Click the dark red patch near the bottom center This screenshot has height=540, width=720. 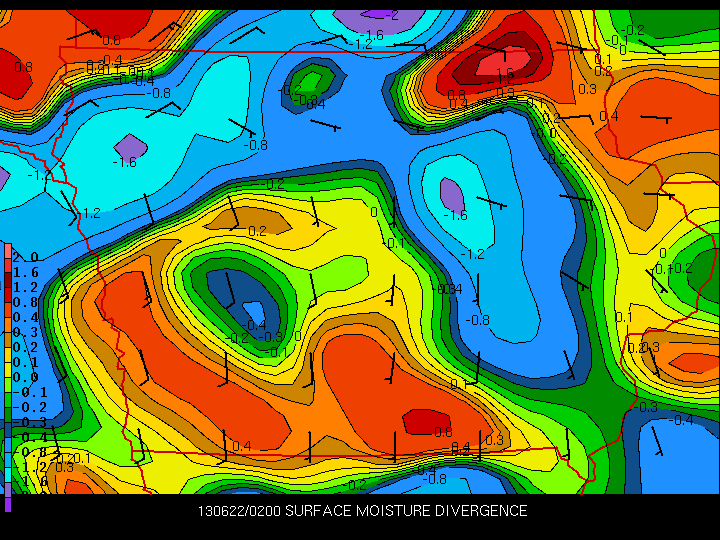tap(425, 420)
